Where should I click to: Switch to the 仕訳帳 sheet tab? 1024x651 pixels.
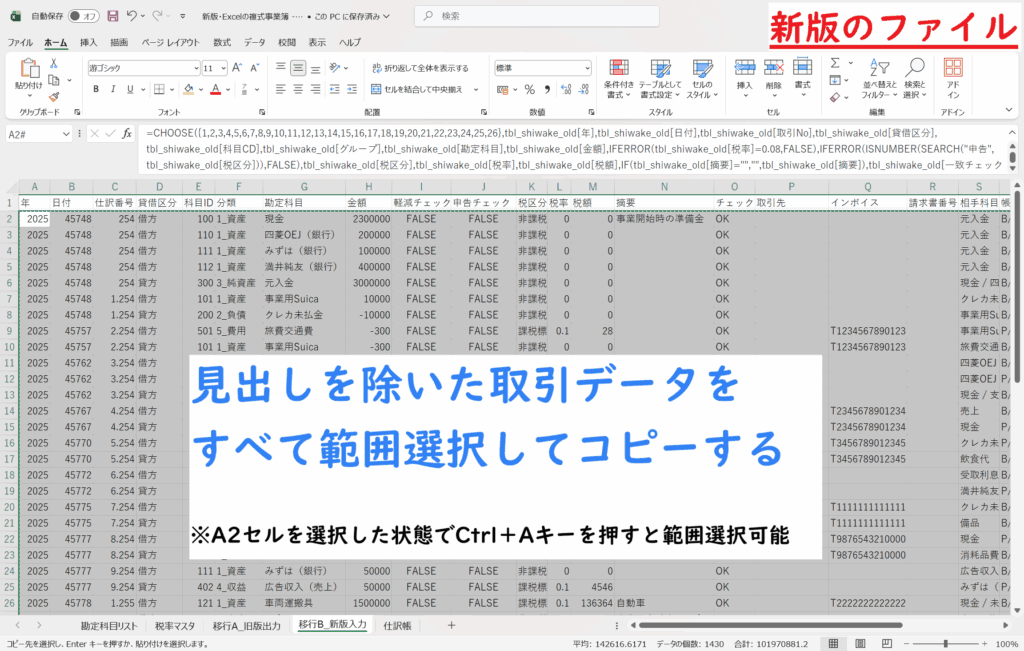pyautogui.click(x=396, y=625)
